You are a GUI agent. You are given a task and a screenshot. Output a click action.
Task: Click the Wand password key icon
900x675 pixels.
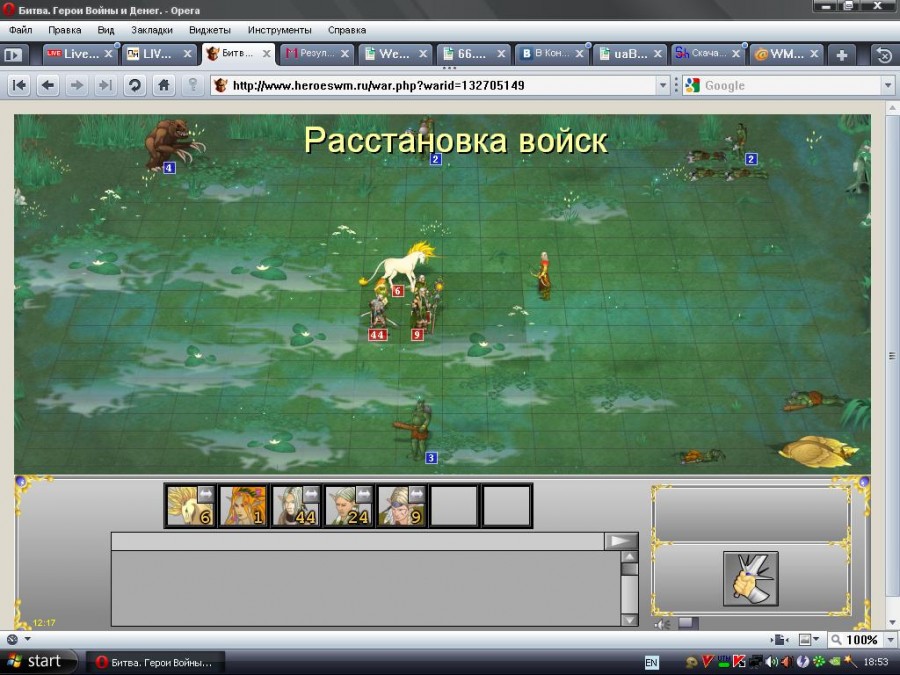[193, 86]
